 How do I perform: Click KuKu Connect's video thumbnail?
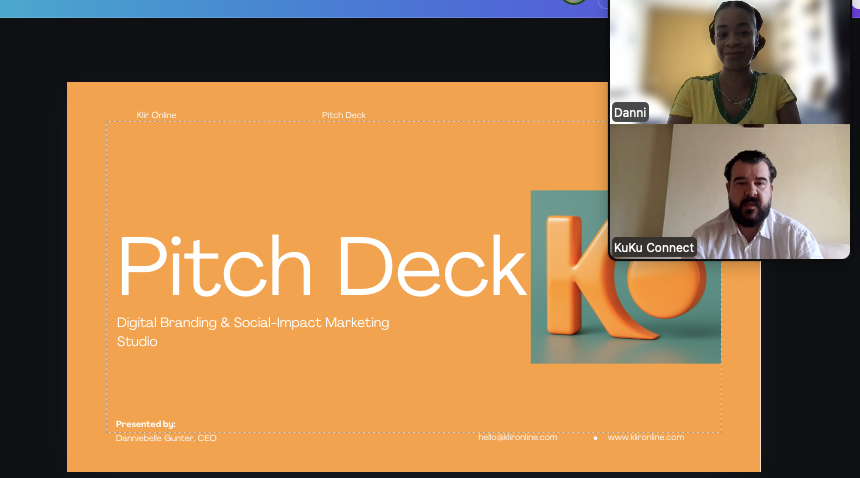729,191
